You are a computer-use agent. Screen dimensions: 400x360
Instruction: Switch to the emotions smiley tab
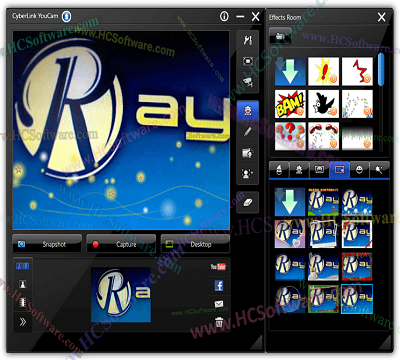[359, 169]
